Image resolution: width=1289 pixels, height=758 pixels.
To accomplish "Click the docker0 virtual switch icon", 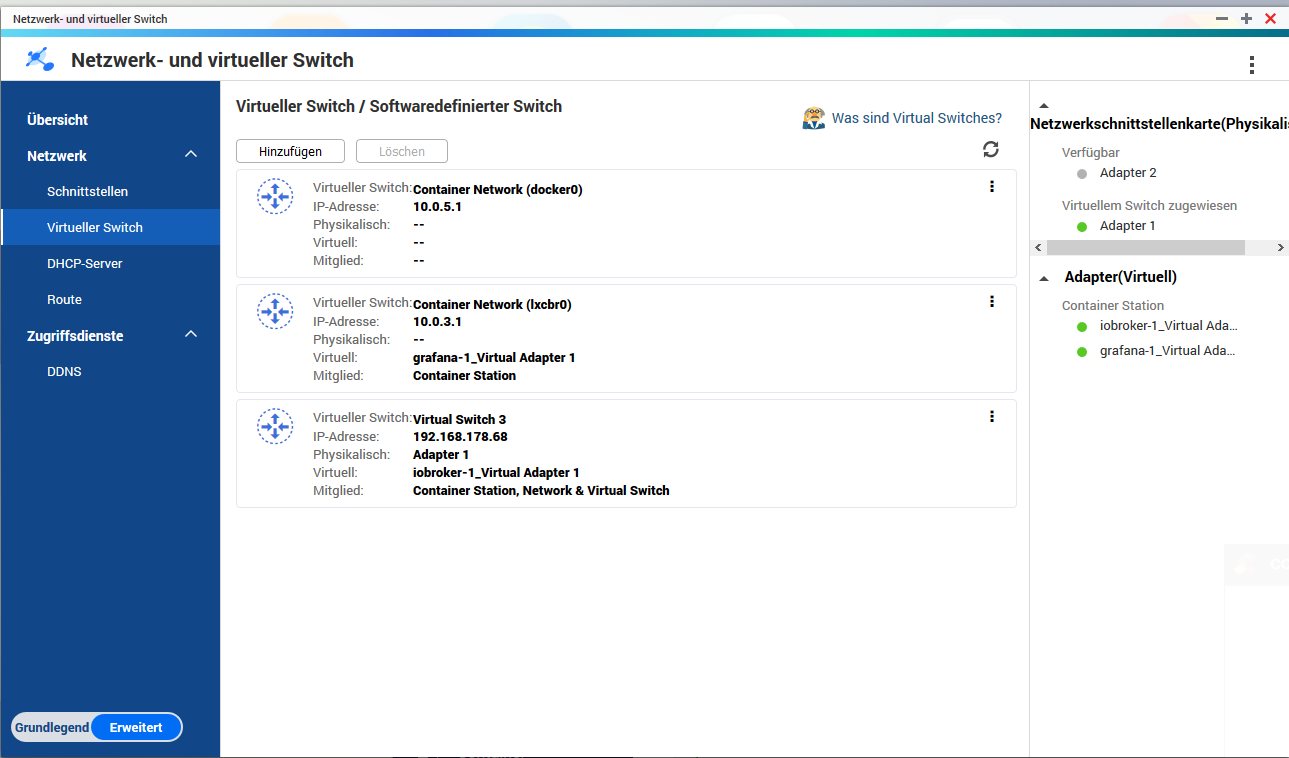I will pos(275,196).
